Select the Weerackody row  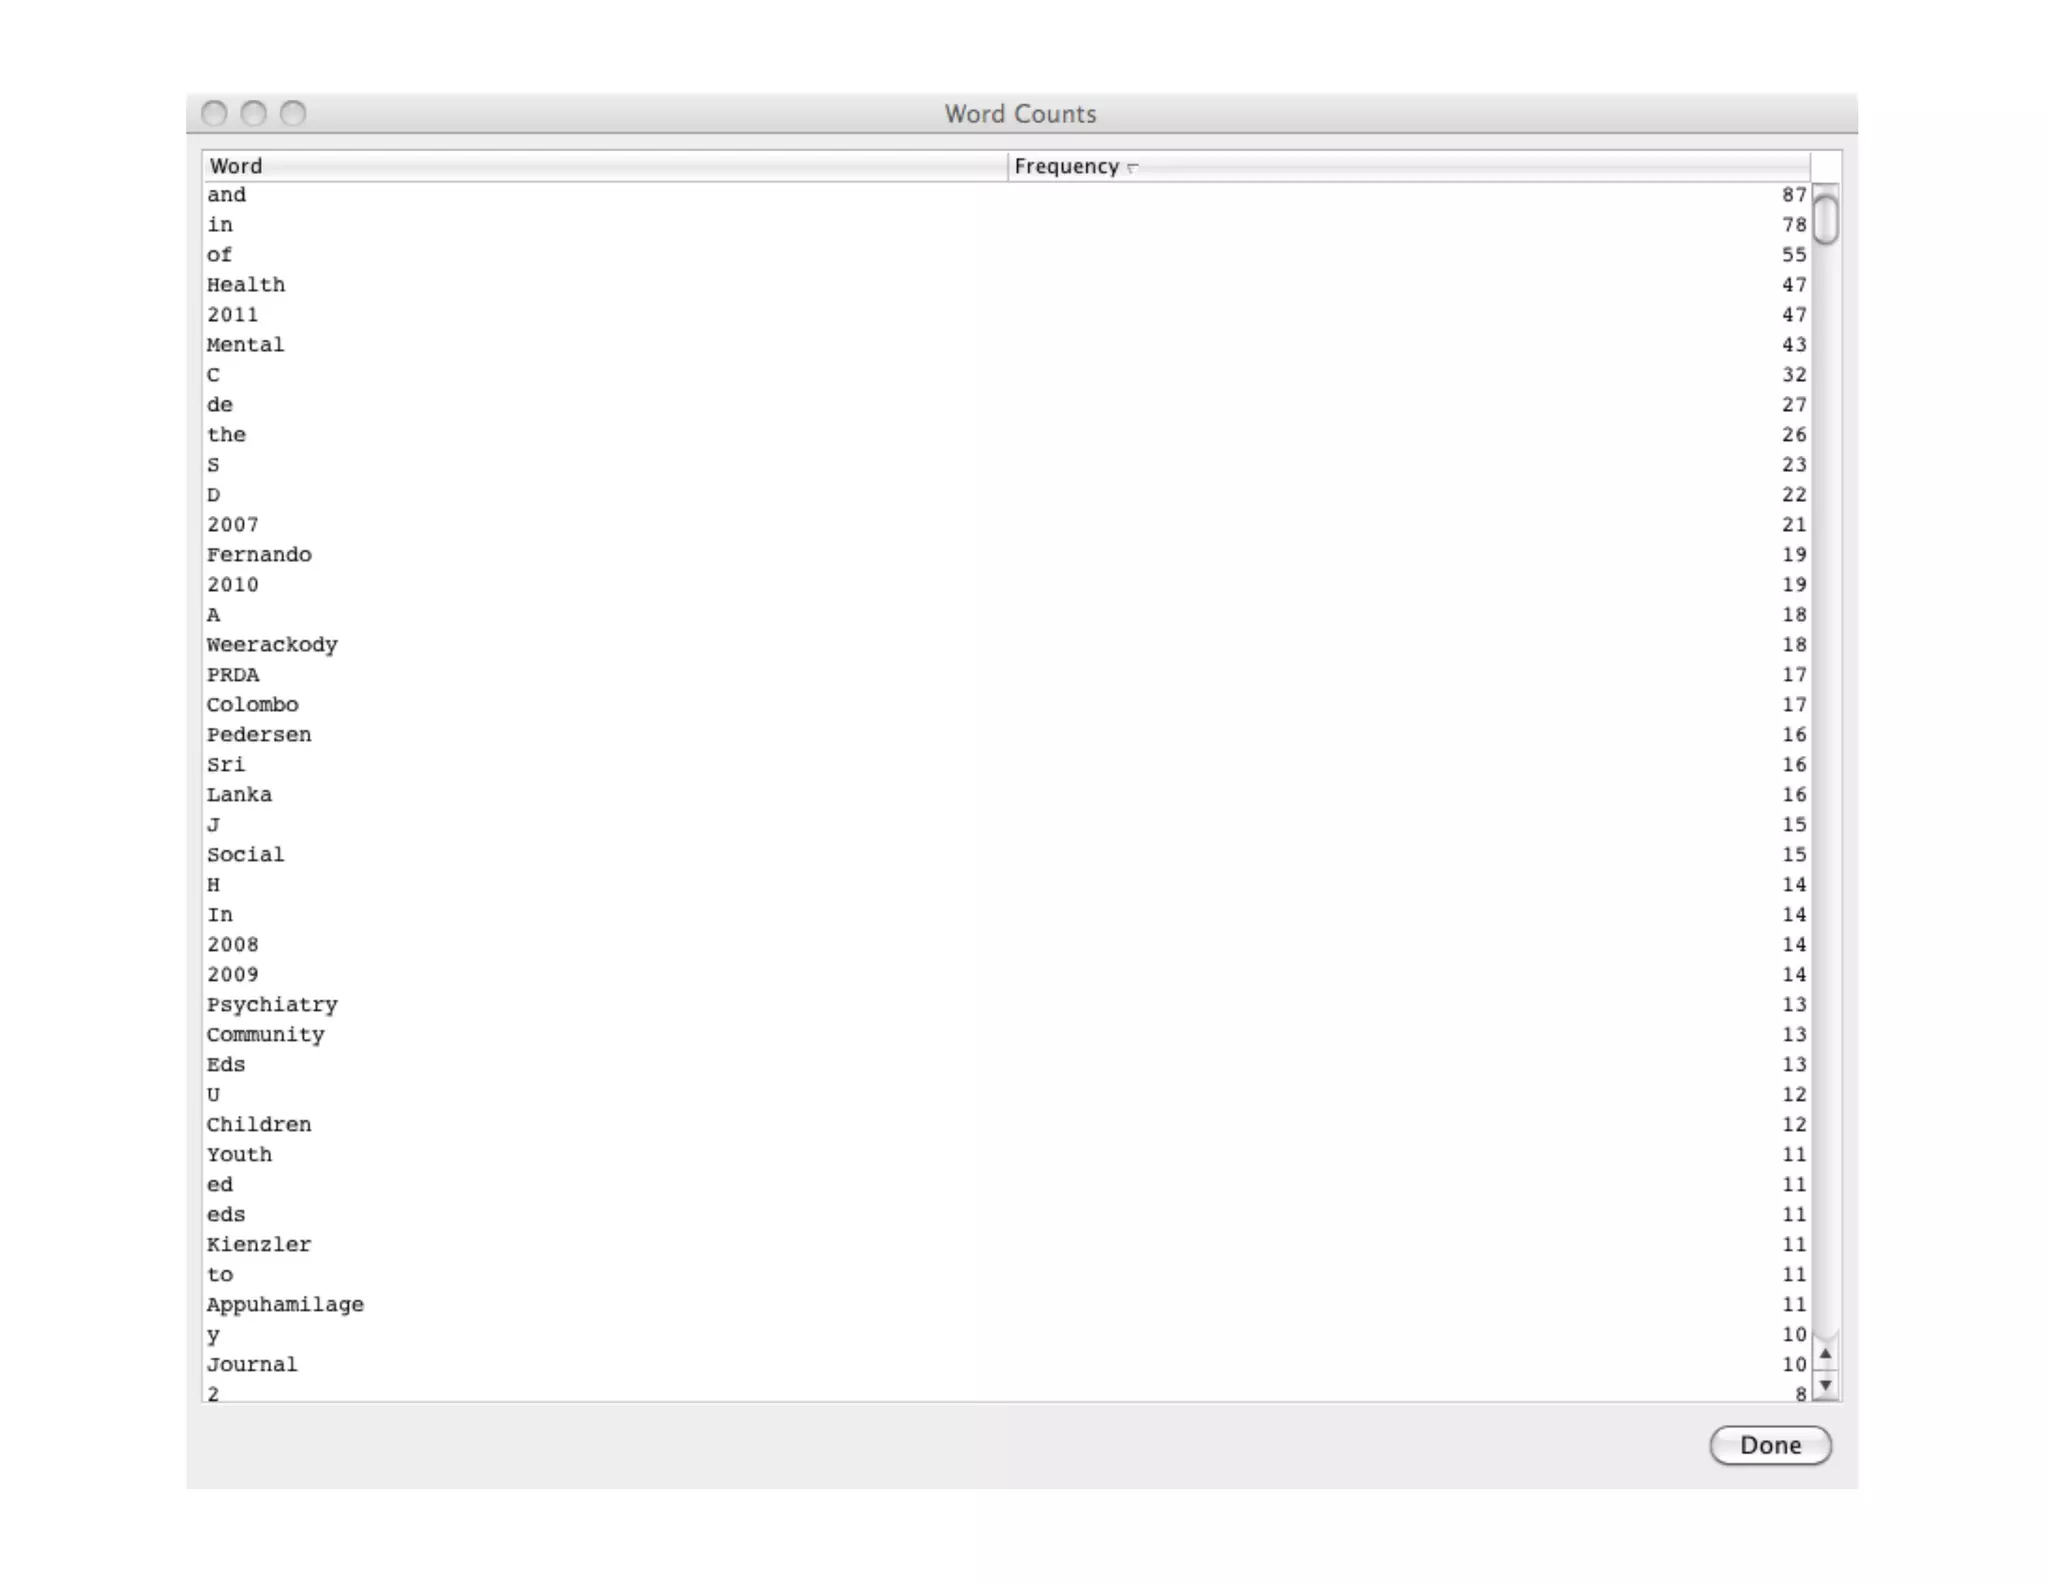[272, 645]
